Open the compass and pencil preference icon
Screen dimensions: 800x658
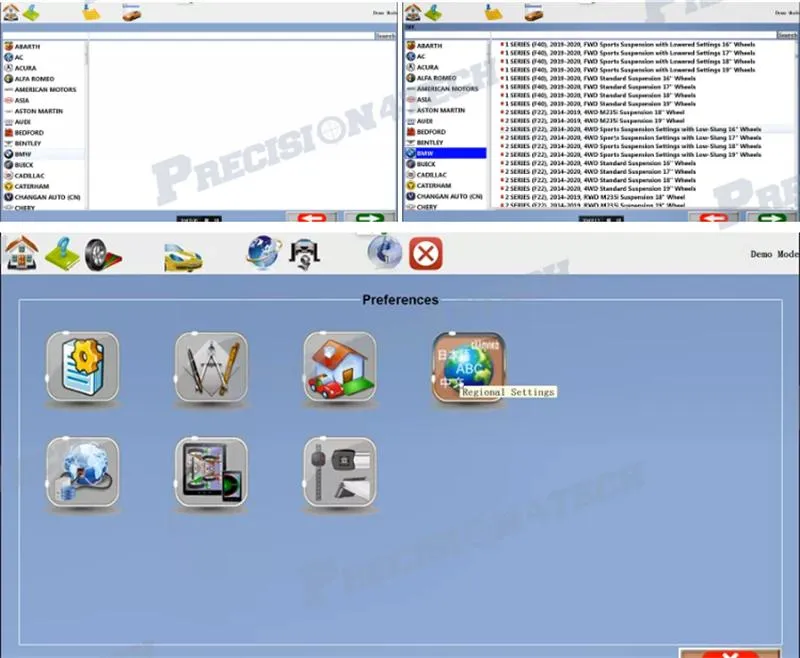click(210, 368)
